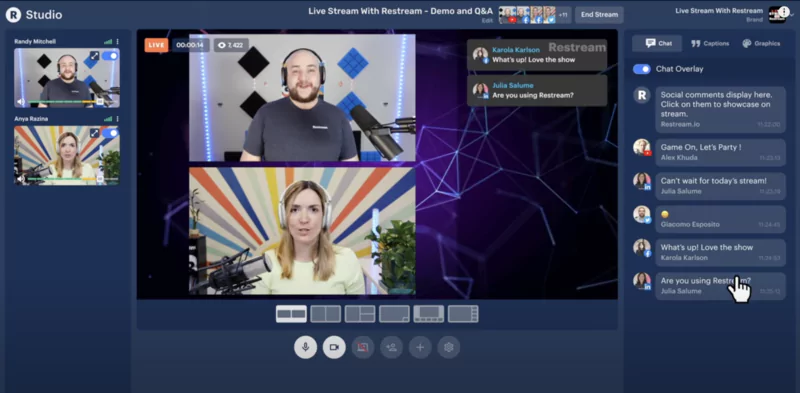Click the LIVE status badge
The width and height of the screenshot is (800, 393).
tap(156, 45)
